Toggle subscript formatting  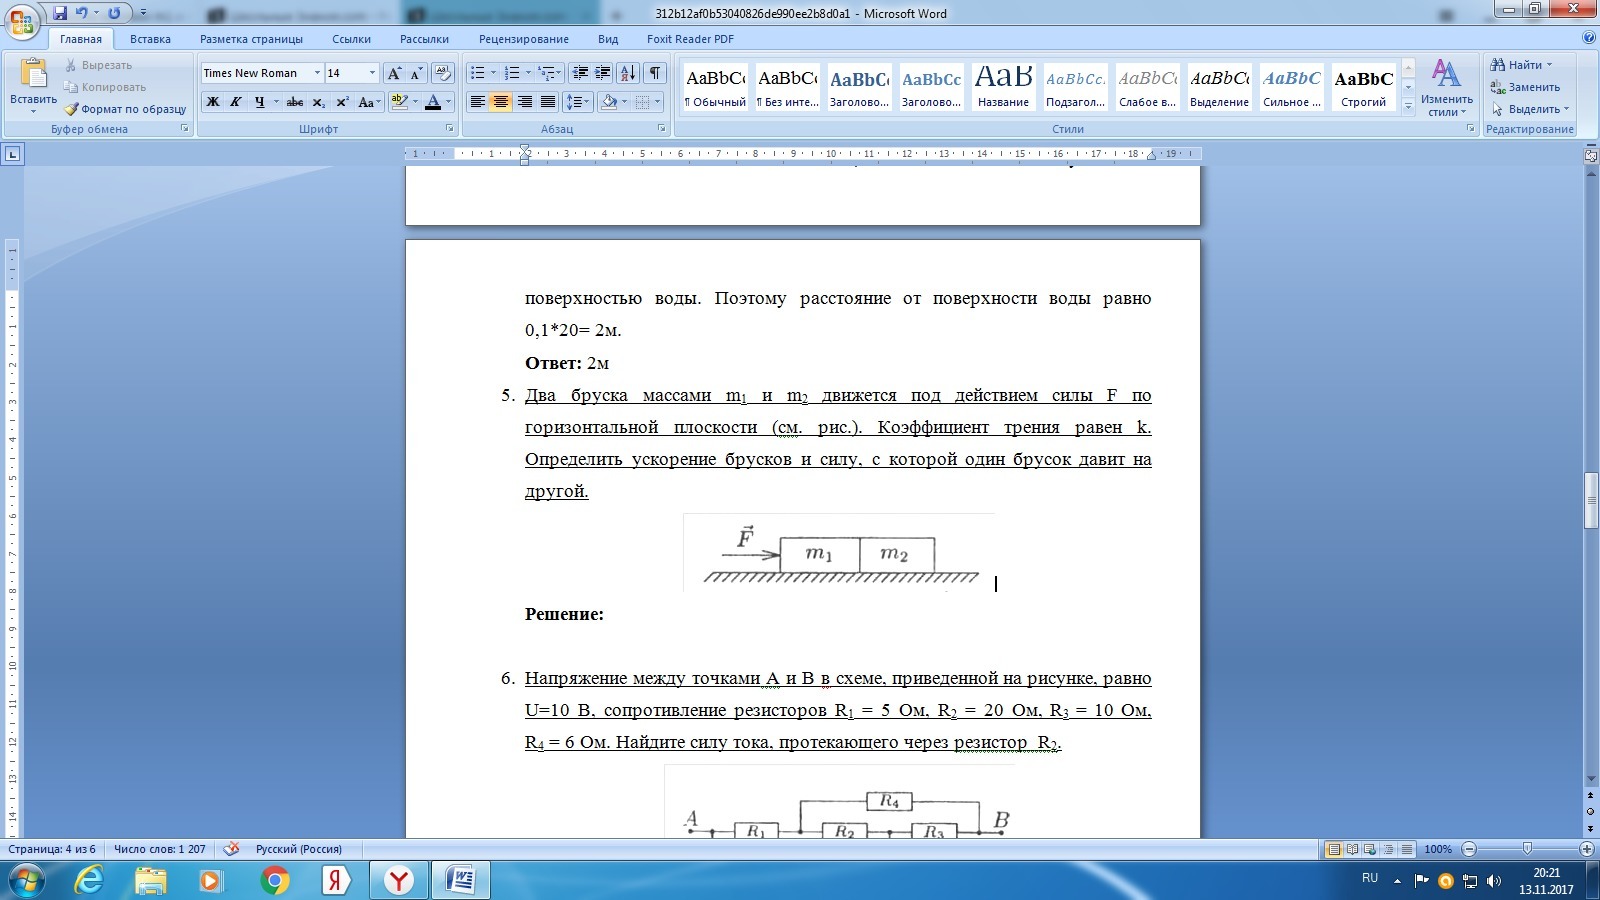tap(318, 102)
